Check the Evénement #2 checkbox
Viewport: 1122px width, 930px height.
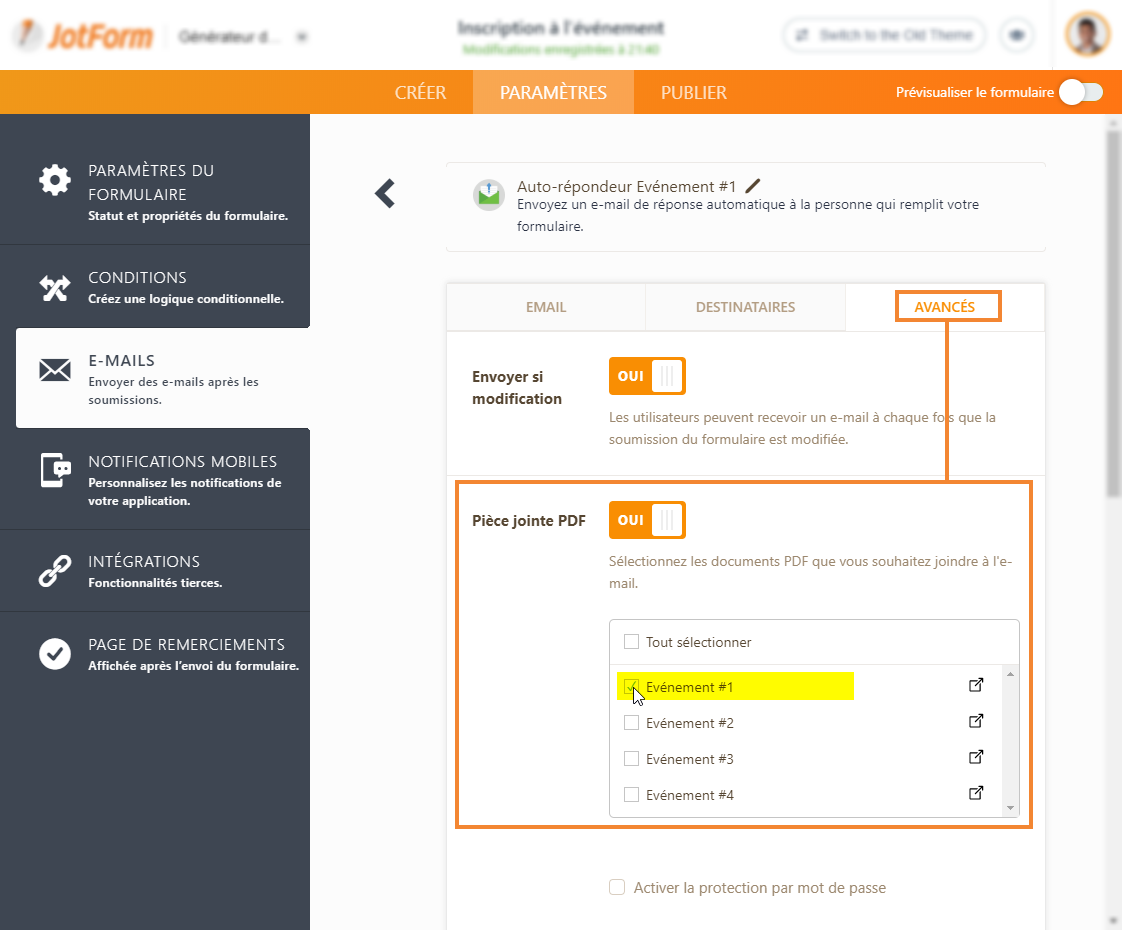click(x=631, y=723)
